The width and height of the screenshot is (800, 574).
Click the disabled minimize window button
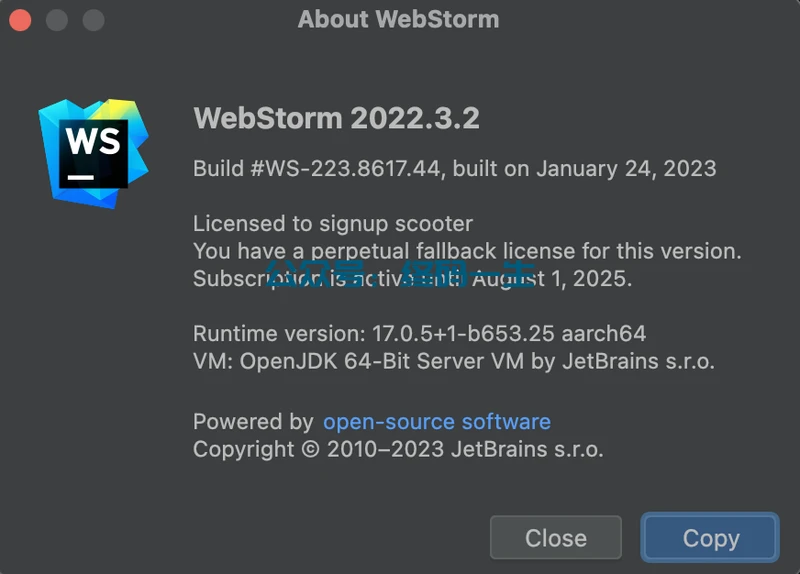point(57,20)
